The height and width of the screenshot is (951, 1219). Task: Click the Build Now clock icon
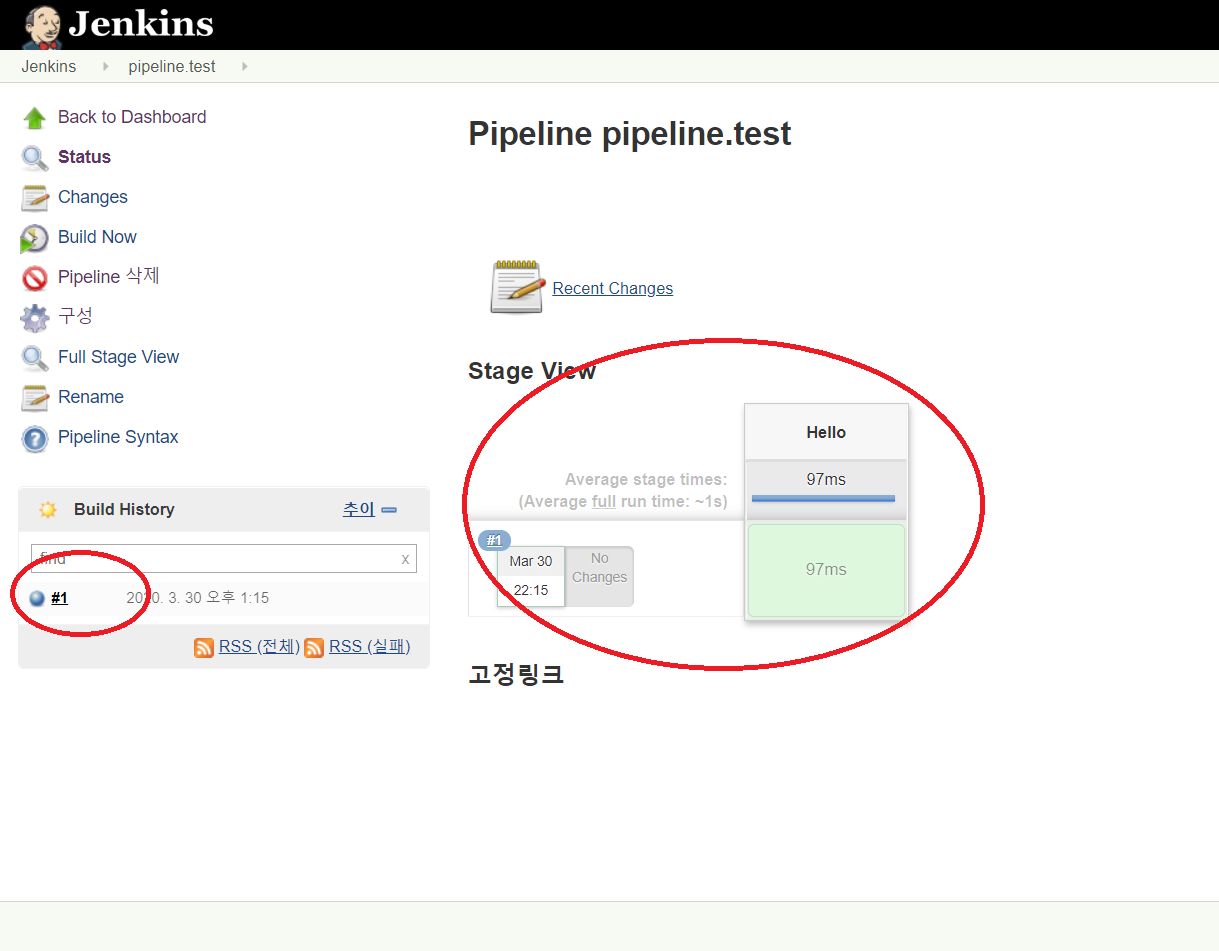click(35, 238)
